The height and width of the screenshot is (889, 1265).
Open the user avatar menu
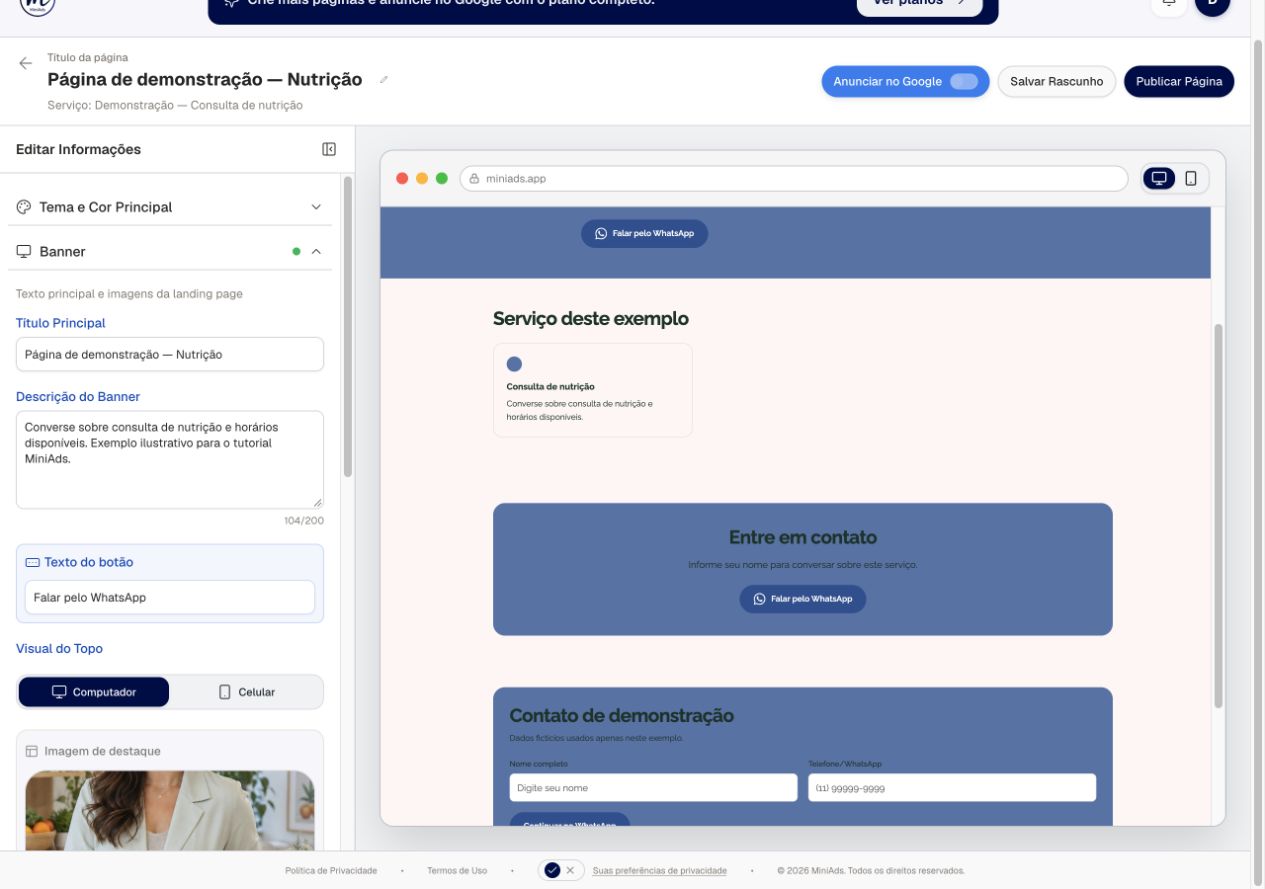pyautogui.click(x=1212, y=5)
